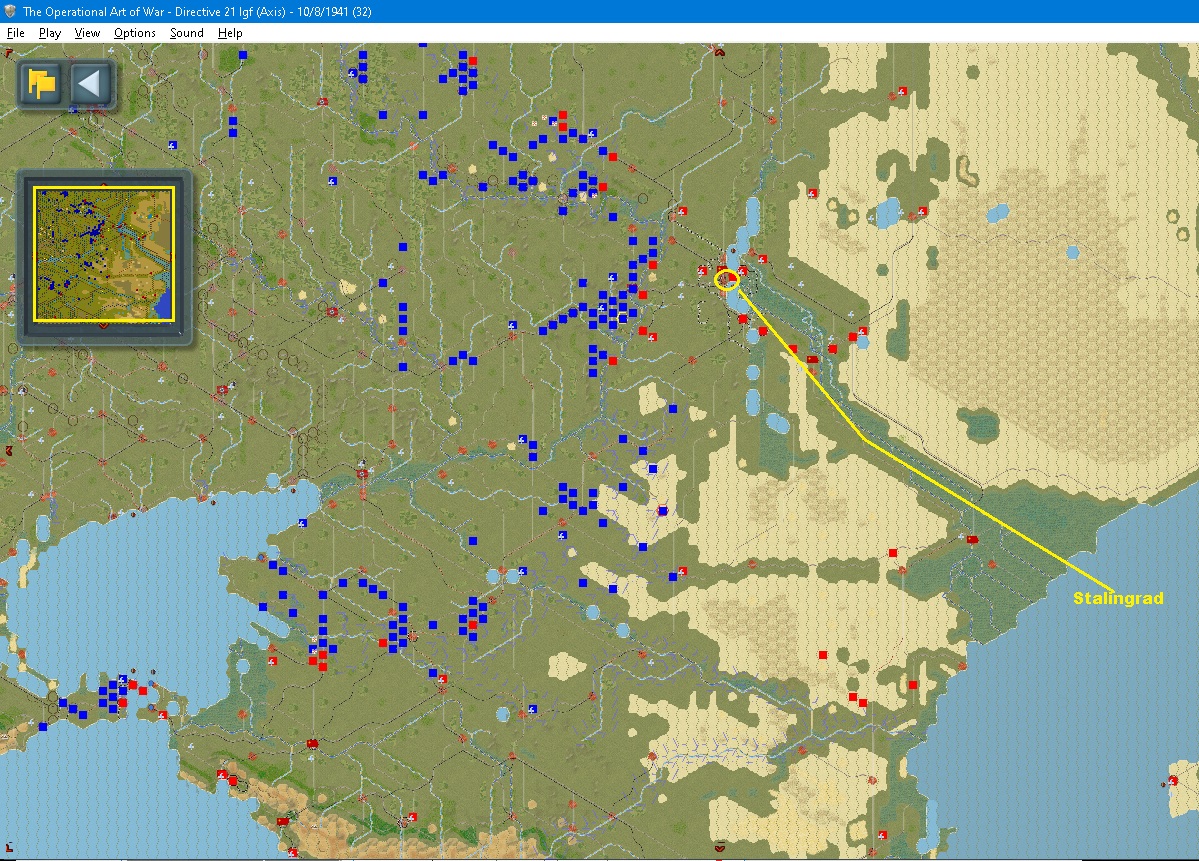Click the small round lake in the eastern desert

pyautogui.click(x=1072, y=252)
